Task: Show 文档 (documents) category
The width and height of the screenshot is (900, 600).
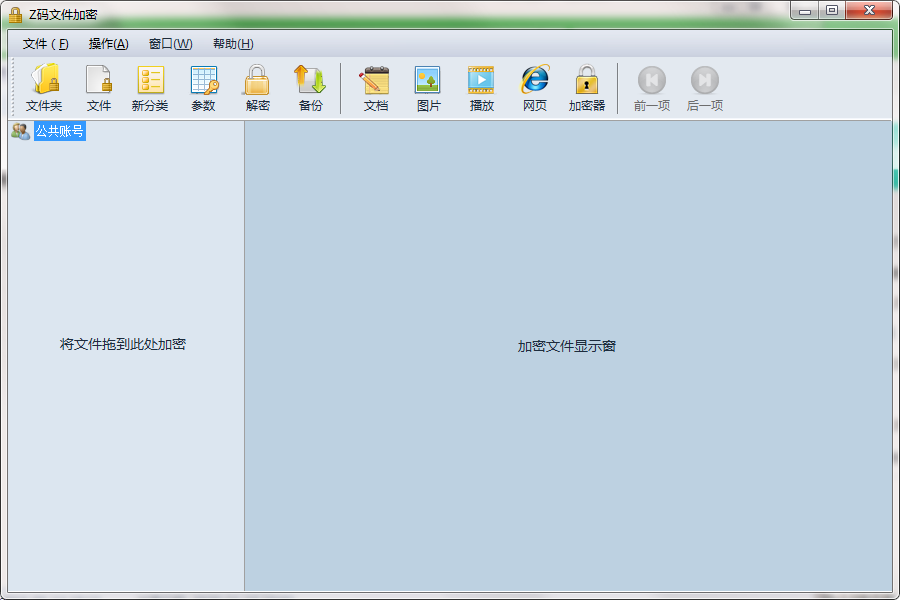Action: 375,88
